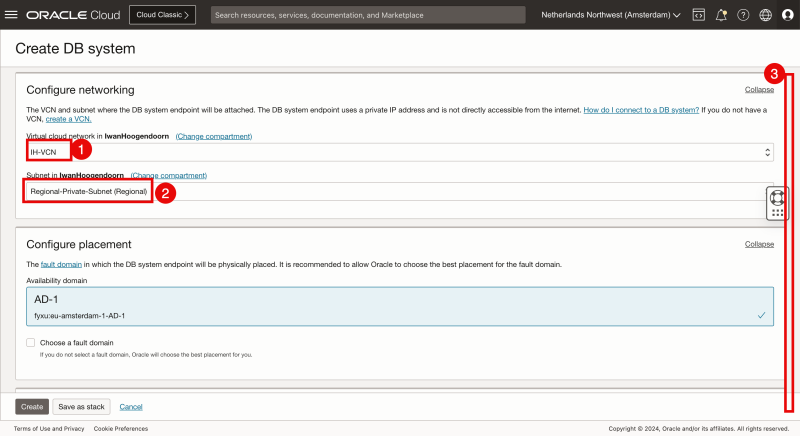Select the AD-1 availability domain card
The height and width of the screenshot is (436, 800).
tap(399, 306)
